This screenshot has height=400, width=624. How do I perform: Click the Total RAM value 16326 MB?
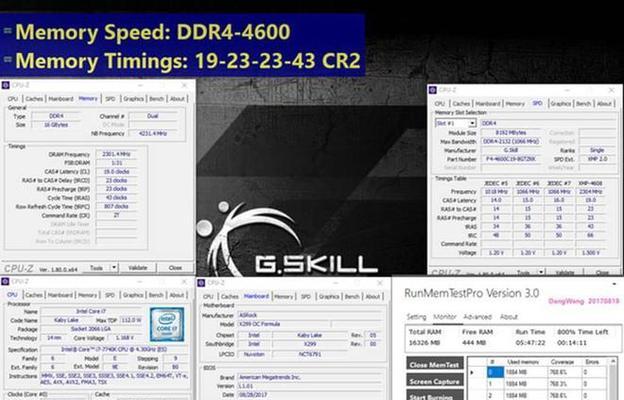(x=425, y=343)
